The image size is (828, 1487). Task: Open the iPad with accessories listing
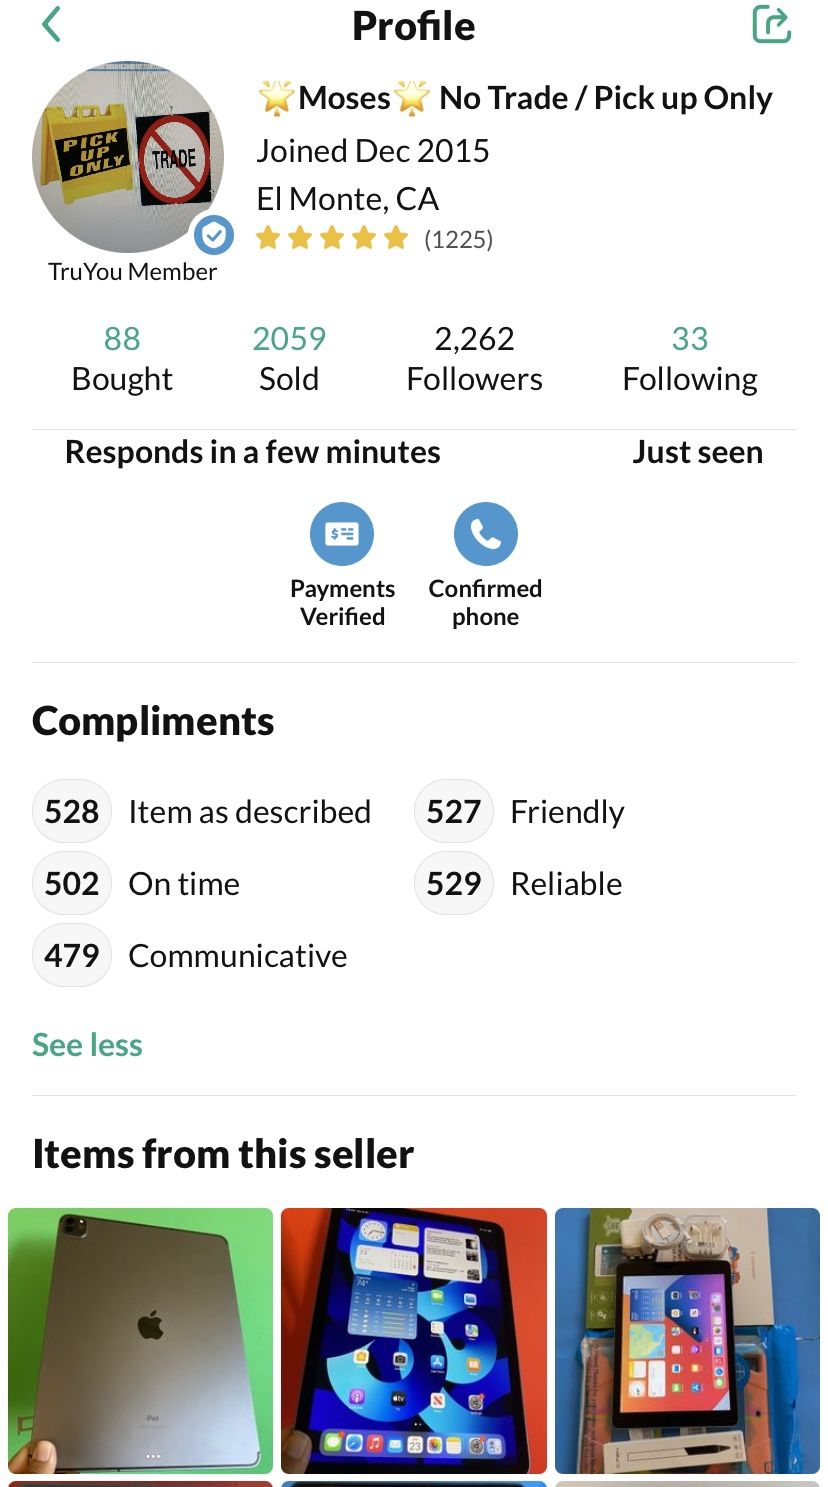[687, 1340]
